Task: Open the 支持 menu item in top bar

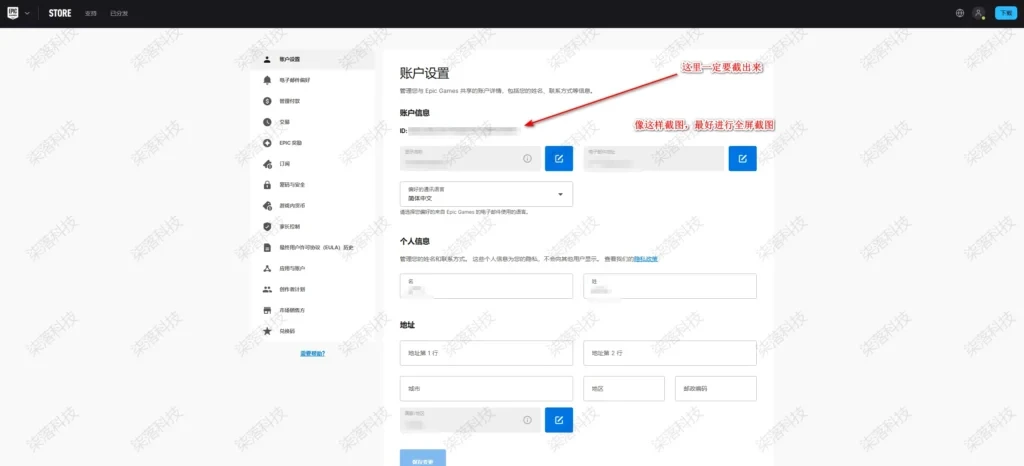Action: pos(91,13)
